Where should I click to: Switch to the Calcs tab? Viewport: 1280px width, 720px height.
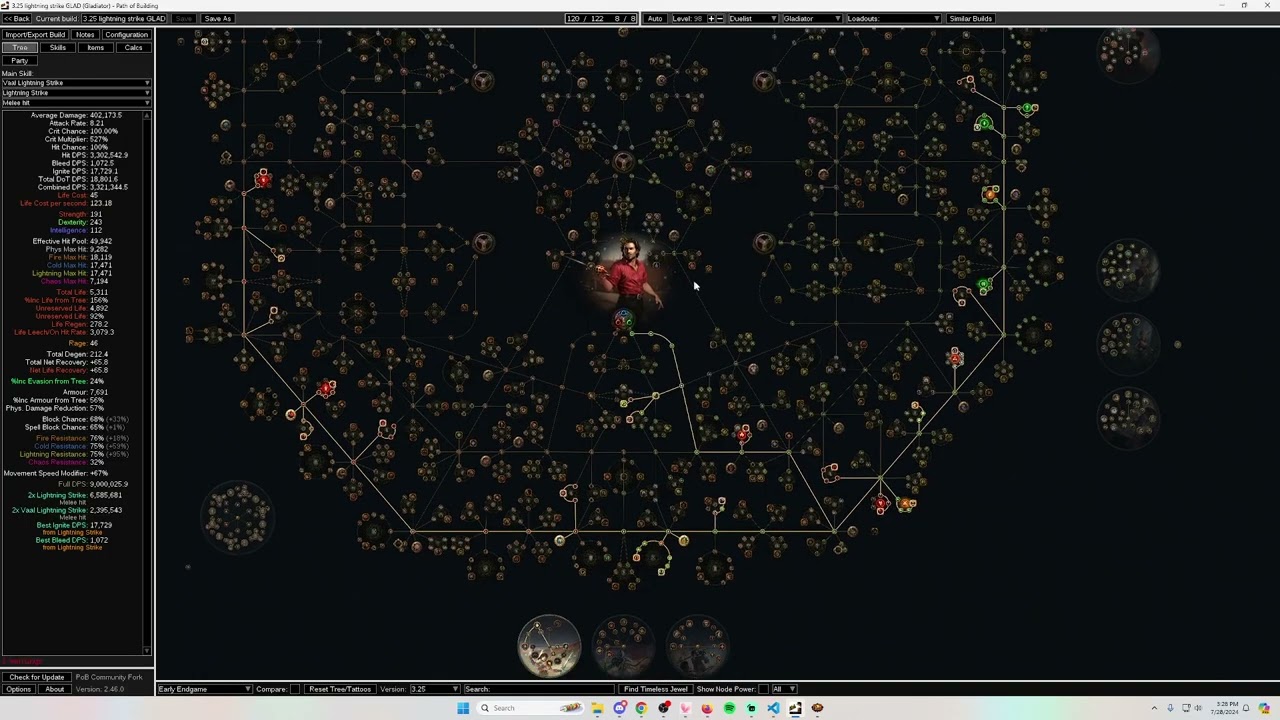tap(133, 48)
